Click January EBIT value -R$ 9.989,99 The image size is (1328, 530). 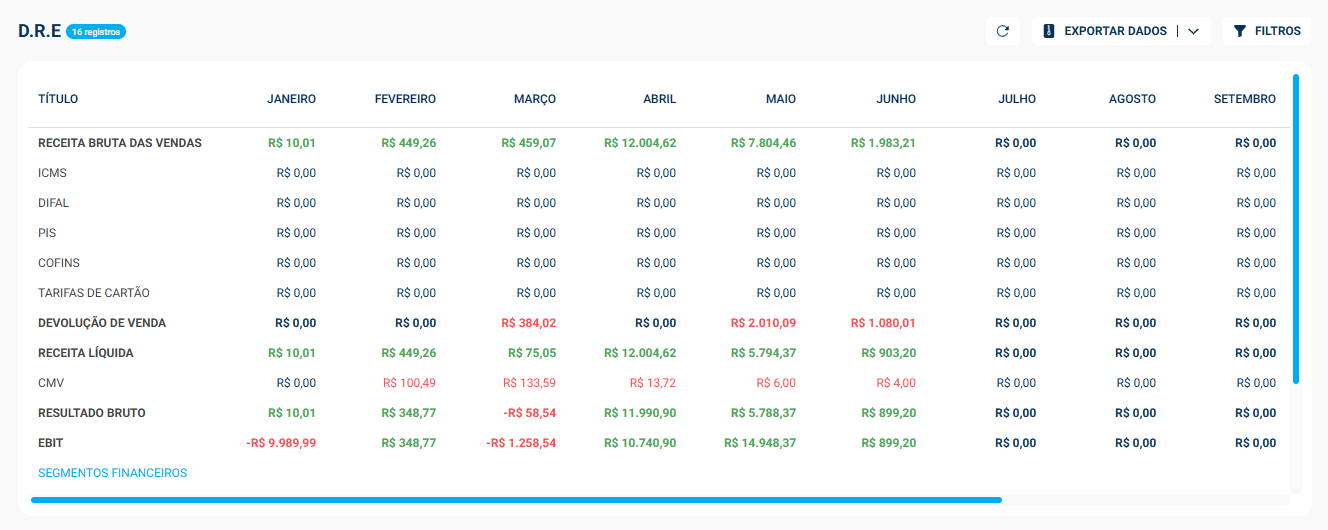(281, 443)
